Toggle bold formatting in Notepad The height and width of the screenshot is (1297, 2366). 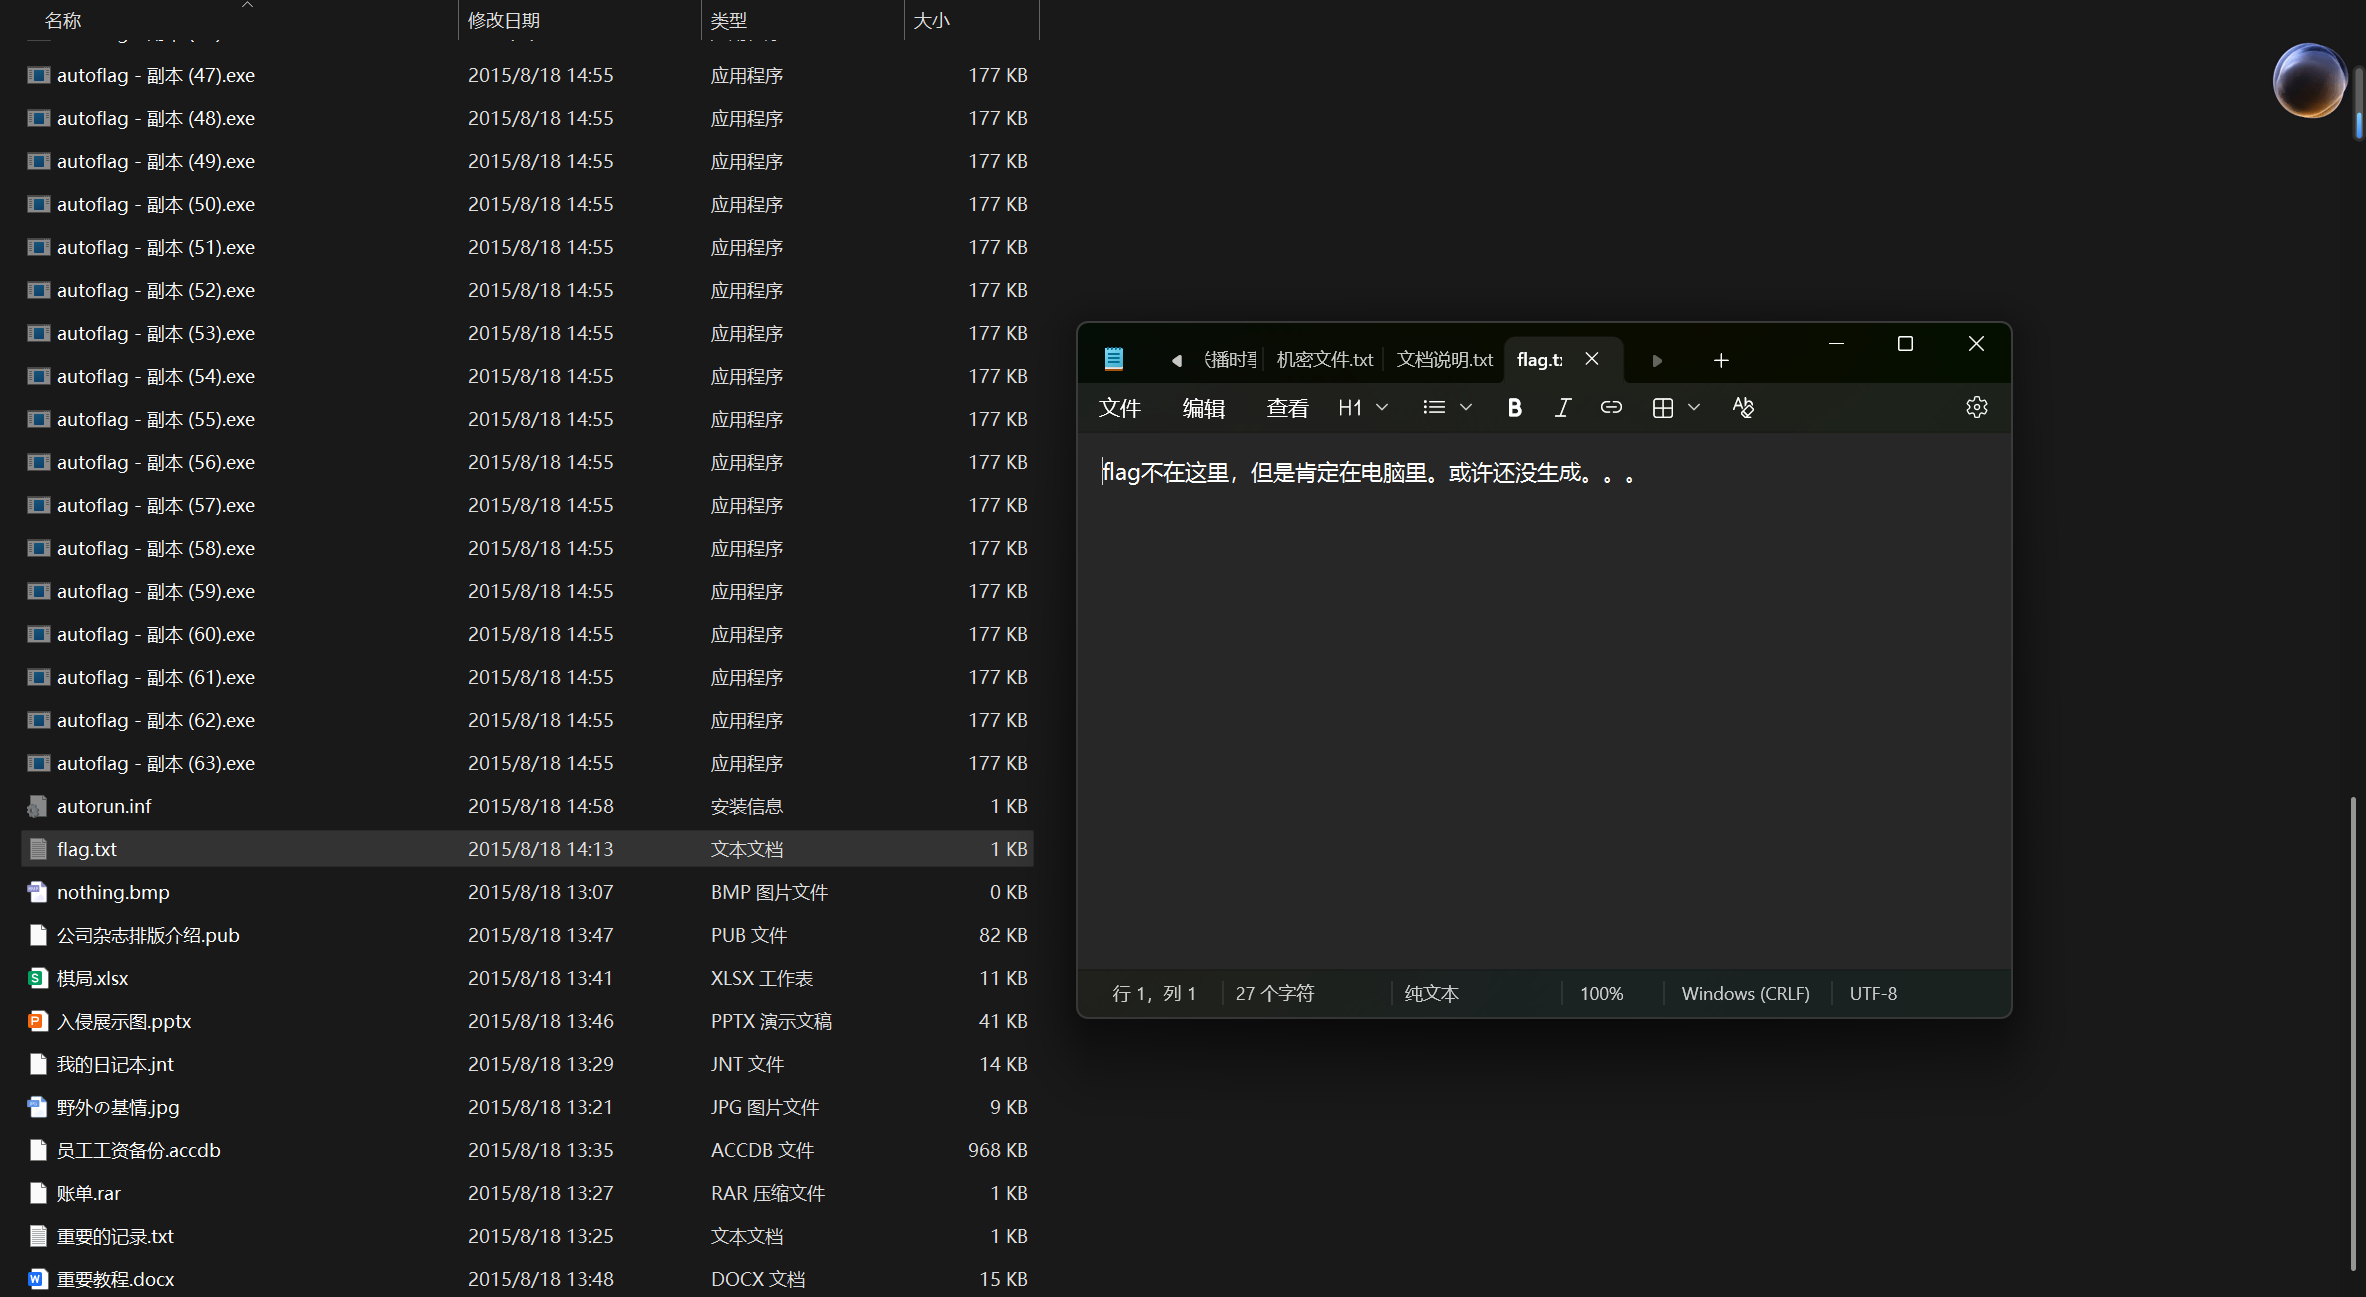click(x=1514, y=408)
